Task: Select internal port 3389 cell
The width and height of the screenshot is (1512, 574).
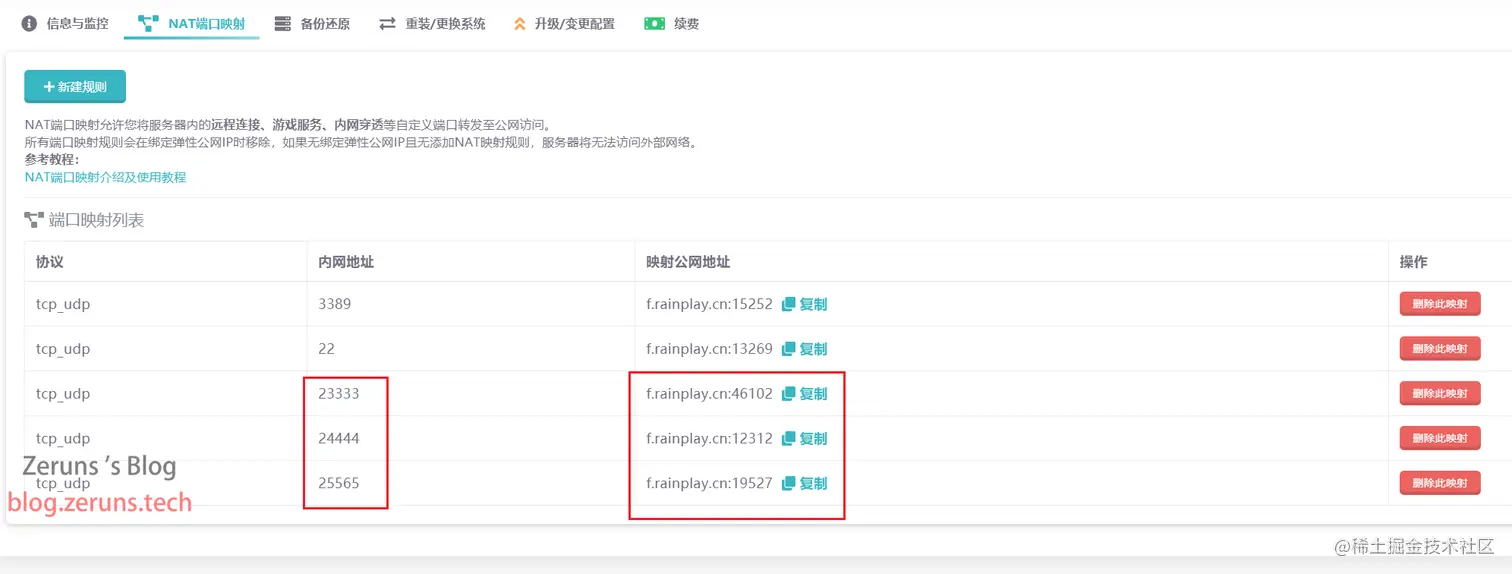Action: [470, 304]
